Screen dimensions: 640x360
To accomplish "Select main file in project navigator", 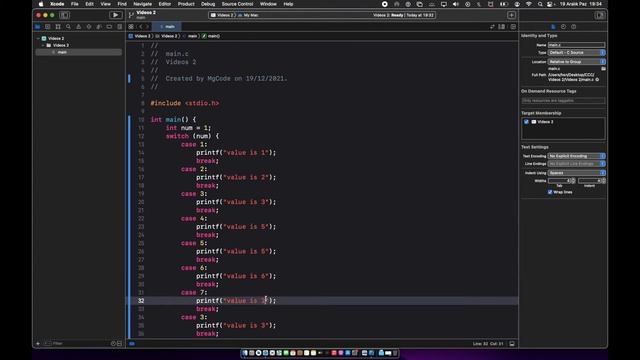I will point(78,52).
